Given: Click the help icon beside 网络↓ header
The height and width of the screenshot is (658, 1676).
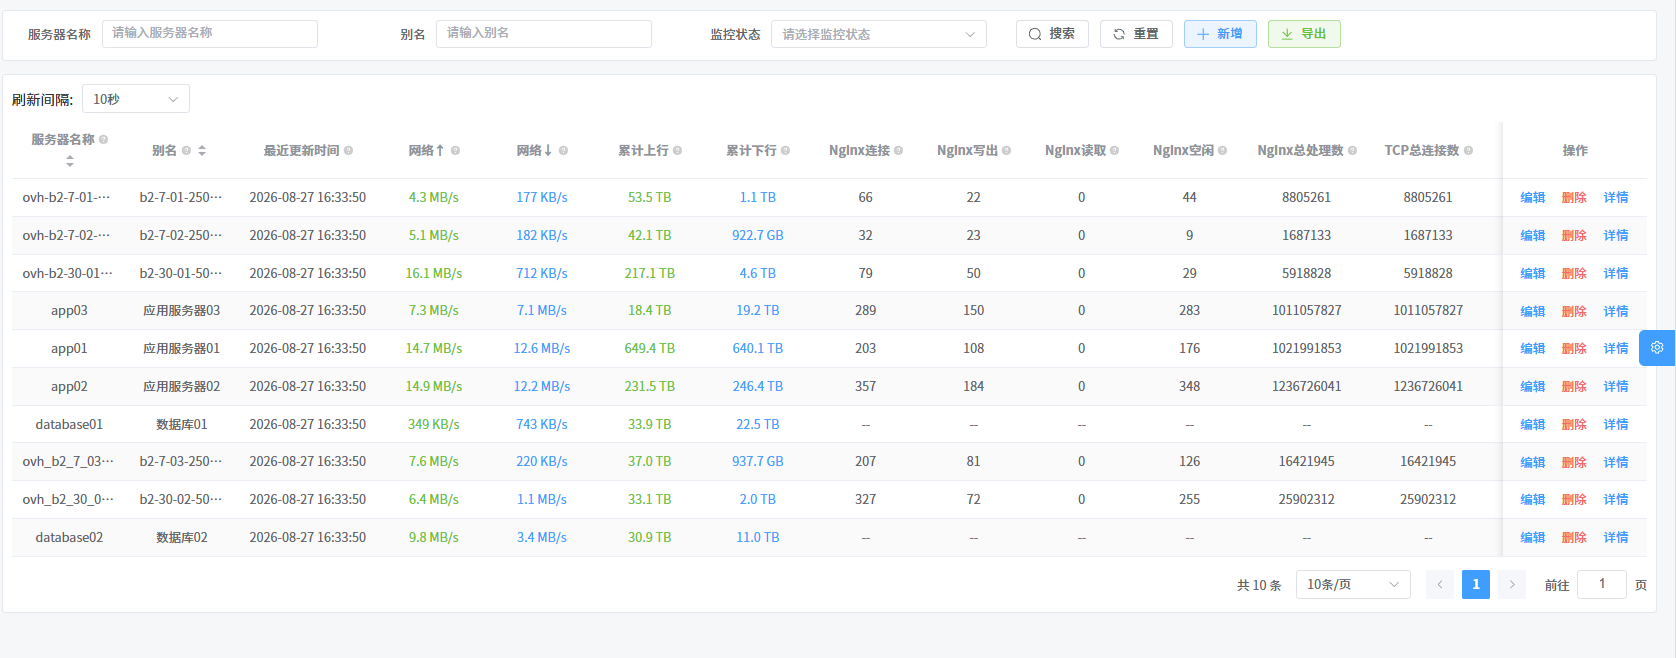Looking at the screenshot, I should 563,151.
